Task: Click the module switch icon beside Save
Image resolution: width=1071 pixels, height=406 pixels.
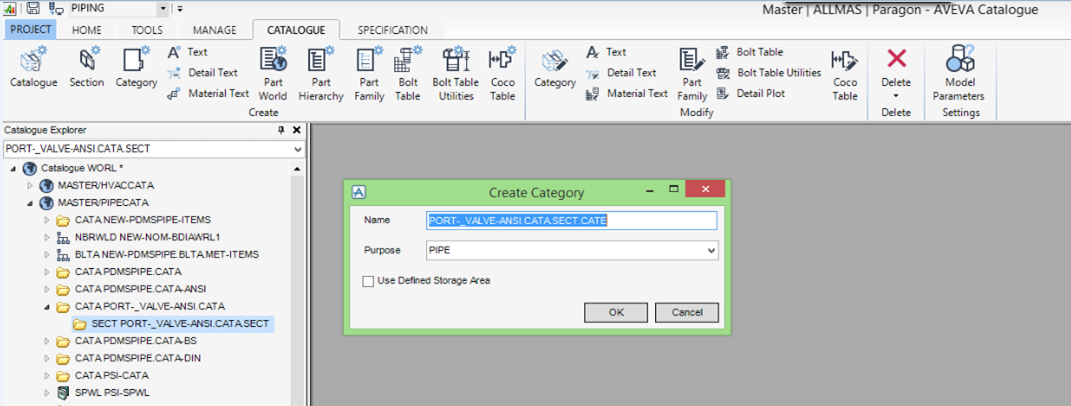Action: (57, 9)
